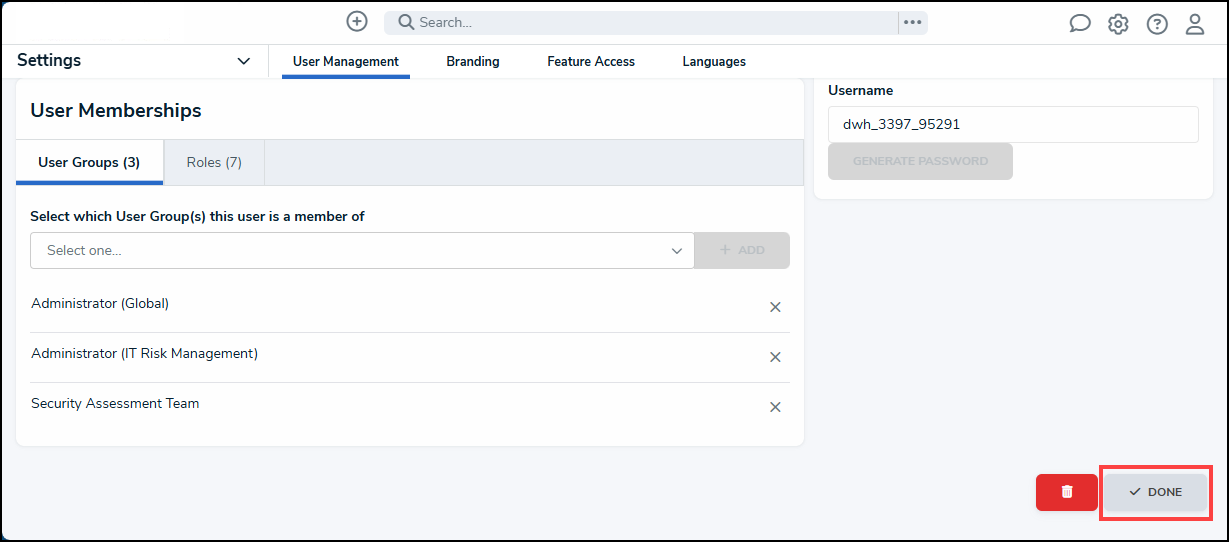The image size is (1229, 542).
Task: Open the search options ellipsis
Action: pyautogui.click(x=912, y=22)
